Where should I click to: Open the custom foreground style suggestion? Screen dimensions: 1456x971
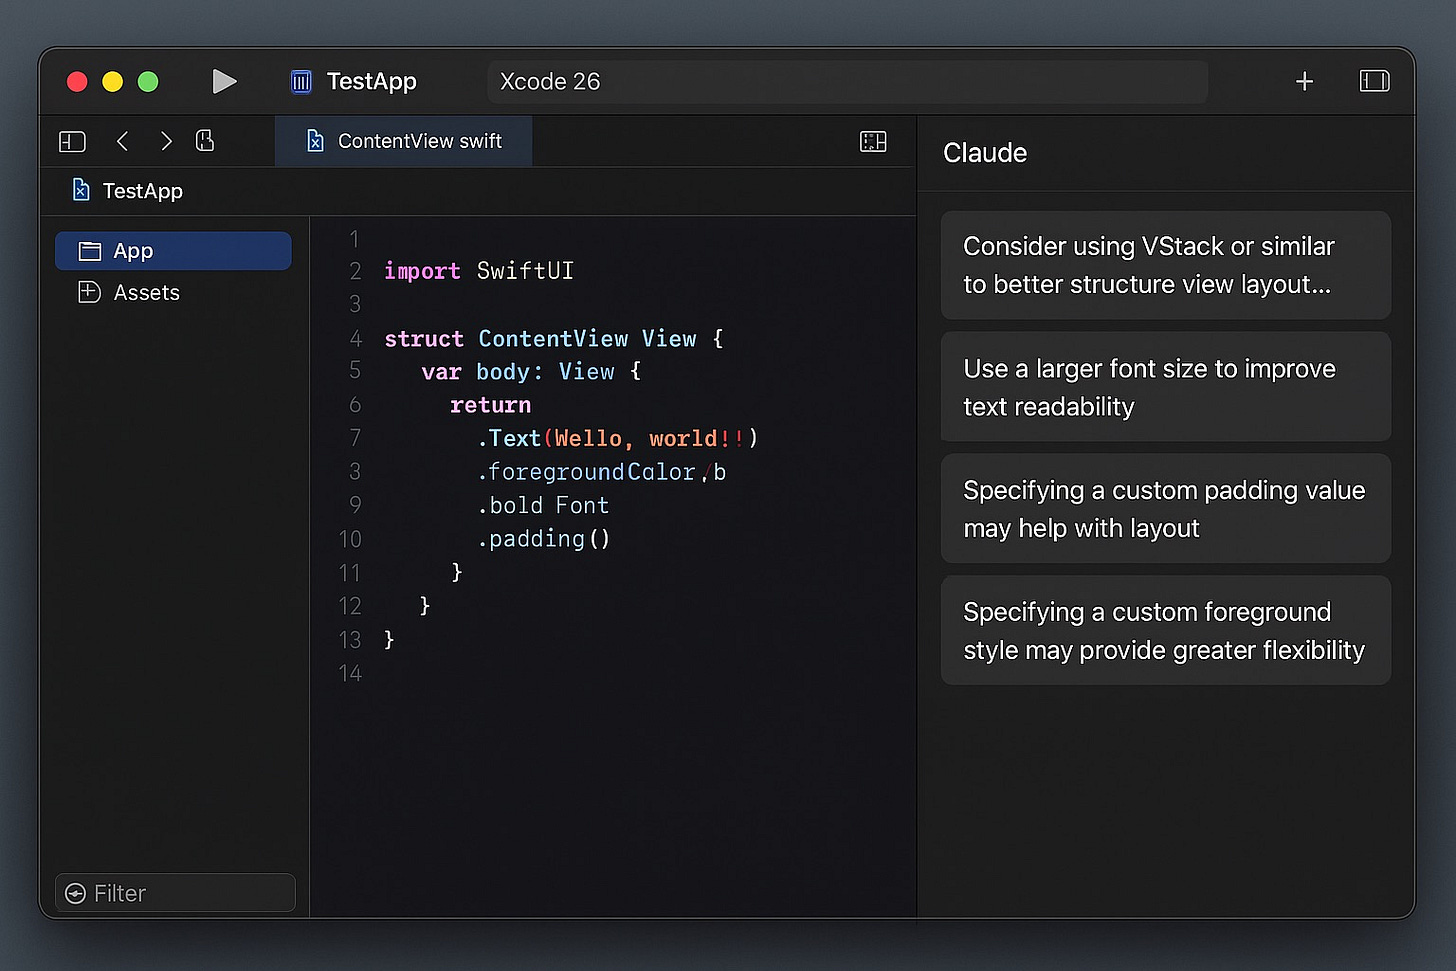coord(1166,630)
